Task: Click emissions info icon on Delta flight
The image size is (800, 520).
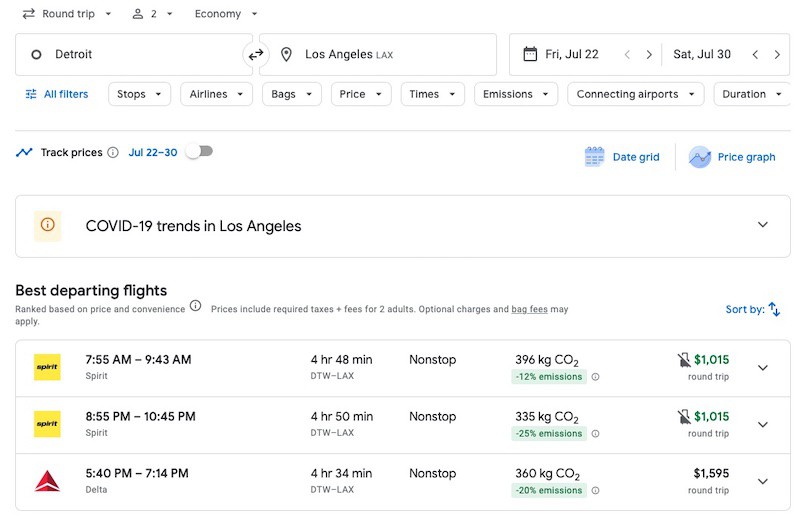Action: [595, 491]
